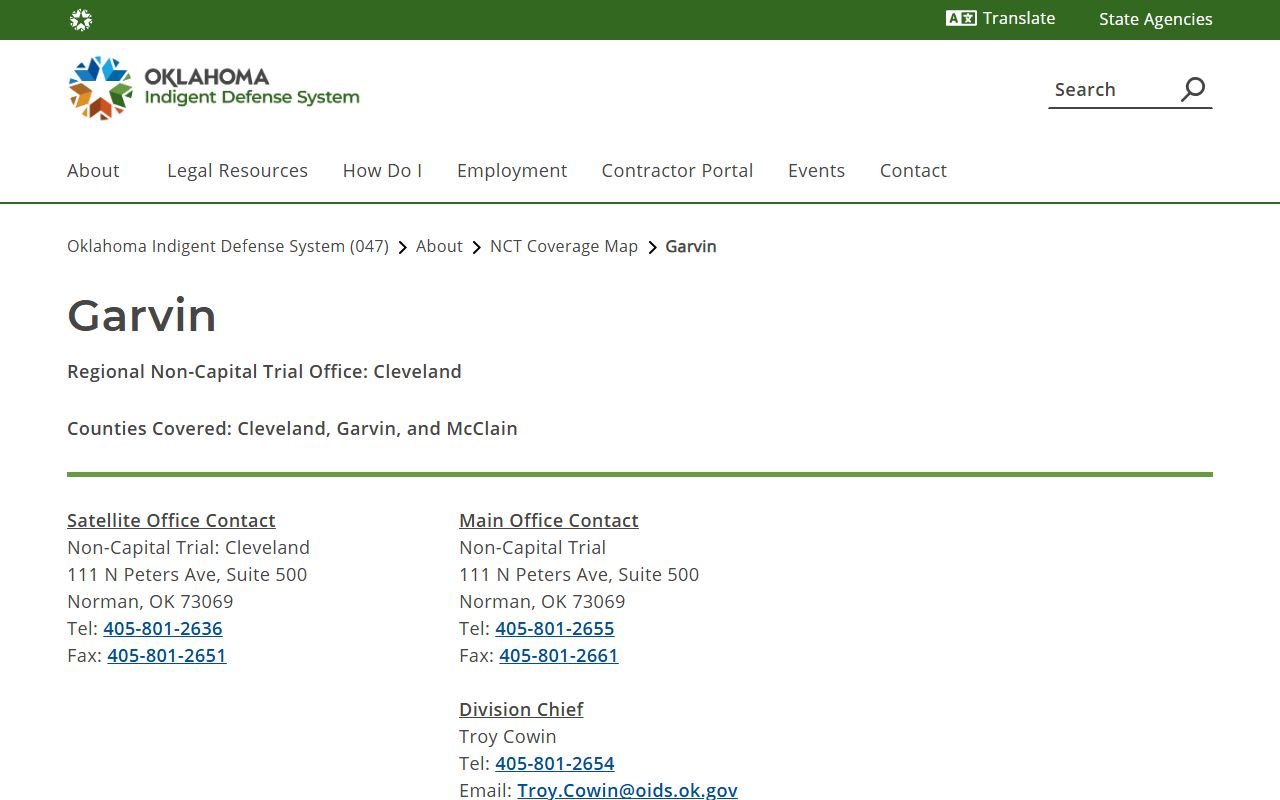Click main office fax 405-801-2661
The width and height of the screenshot is (1280, 800).
click(559, 655)
